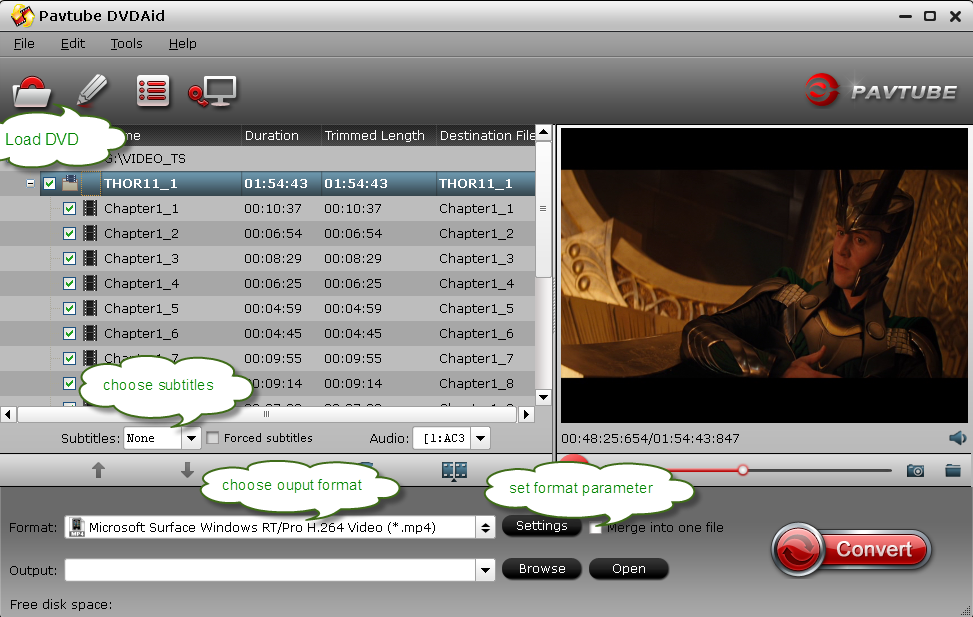Click the Output path input field
This screenshot has width=973, height=617.
(x=271, y=570)
